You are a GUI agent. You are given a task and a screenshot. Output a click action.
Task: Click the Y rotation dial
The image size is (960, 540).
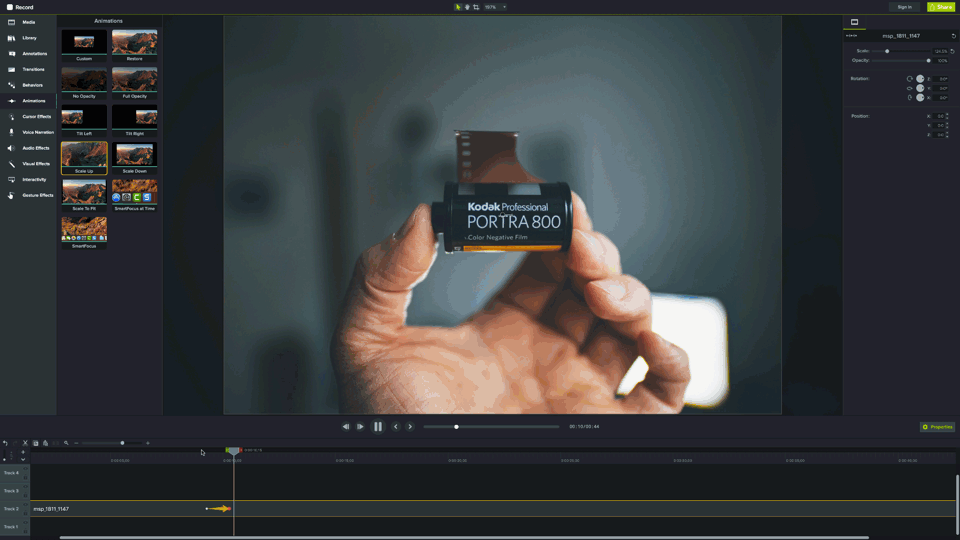[x=920, y=88]
